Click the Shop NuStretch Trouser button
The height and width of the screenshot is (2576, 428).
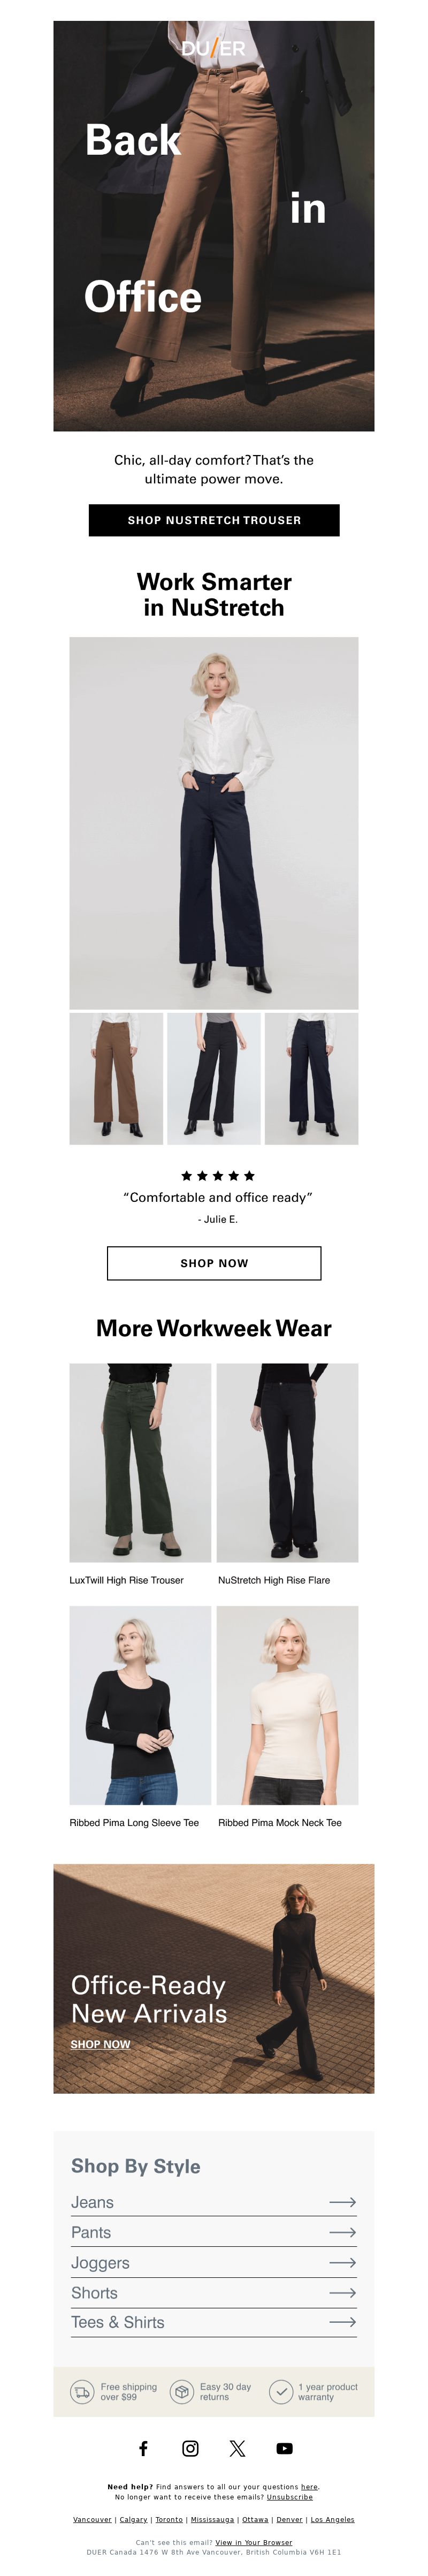pyautogui.click(x=214, y=520)
